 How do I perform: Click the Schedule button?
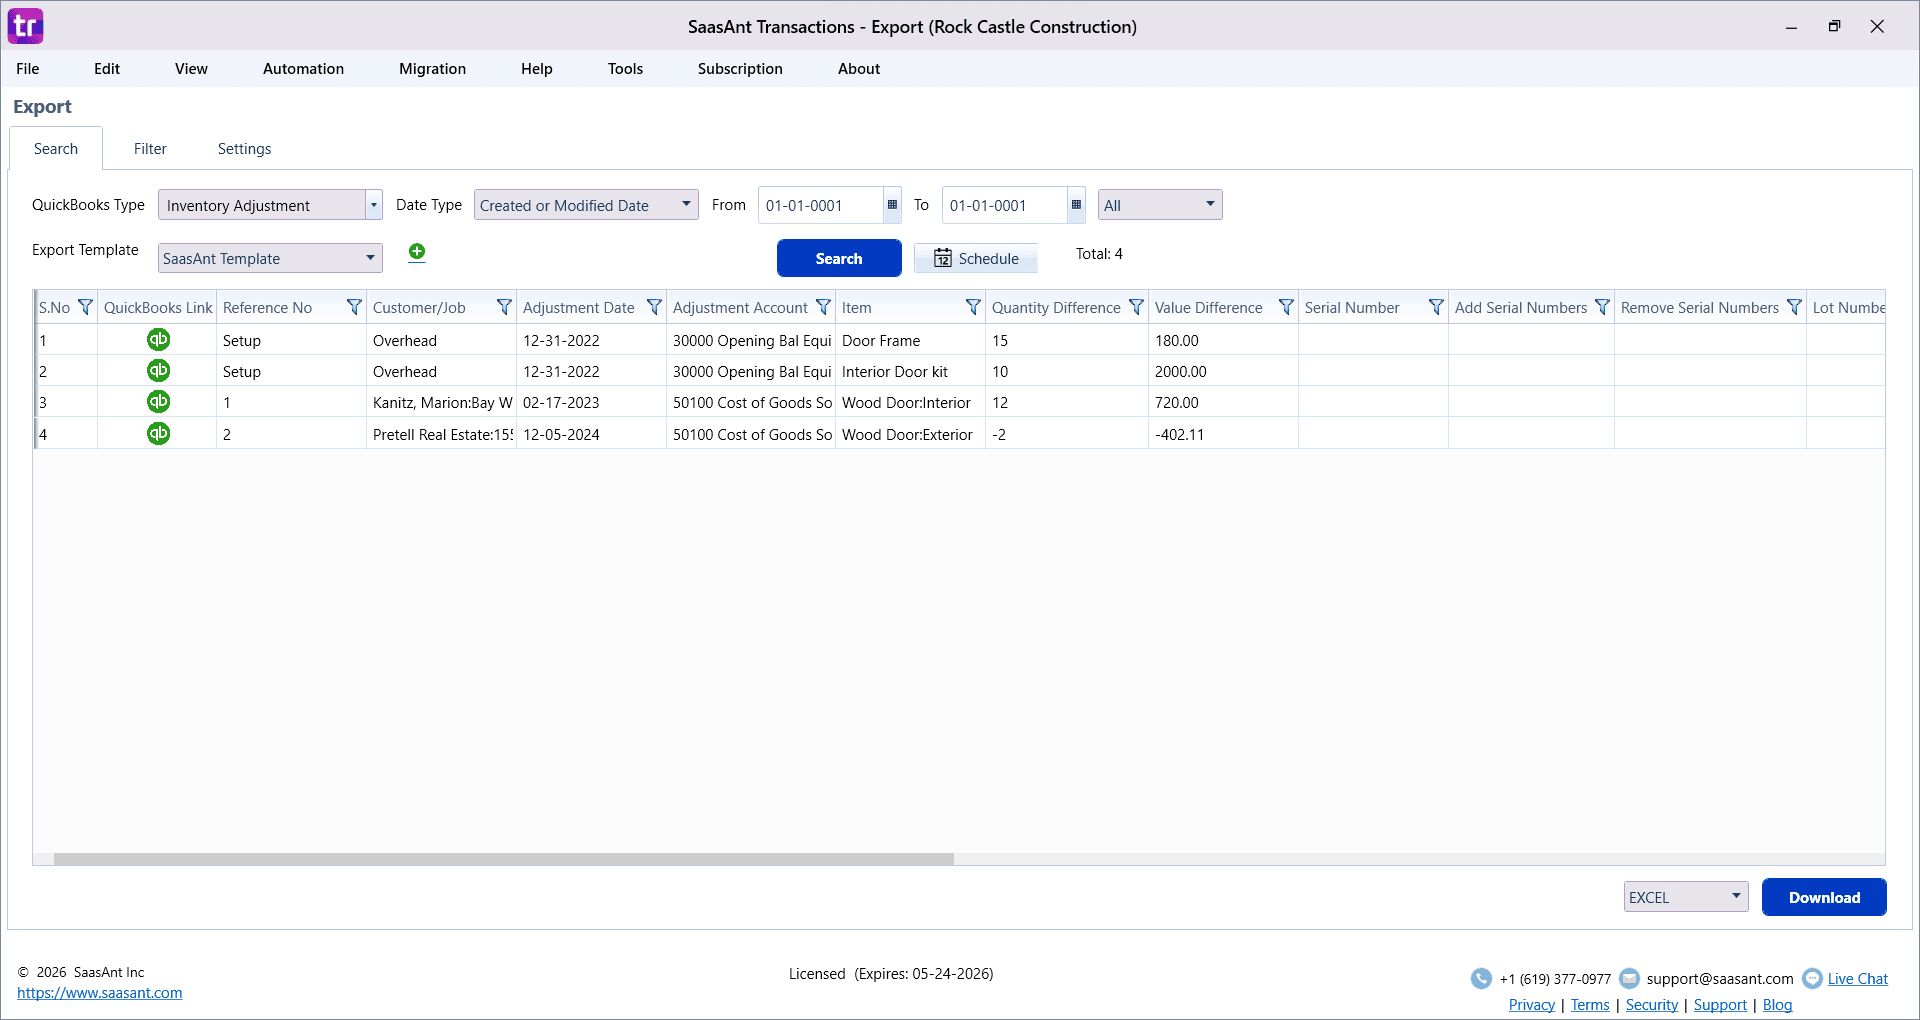tap(976, 258)
